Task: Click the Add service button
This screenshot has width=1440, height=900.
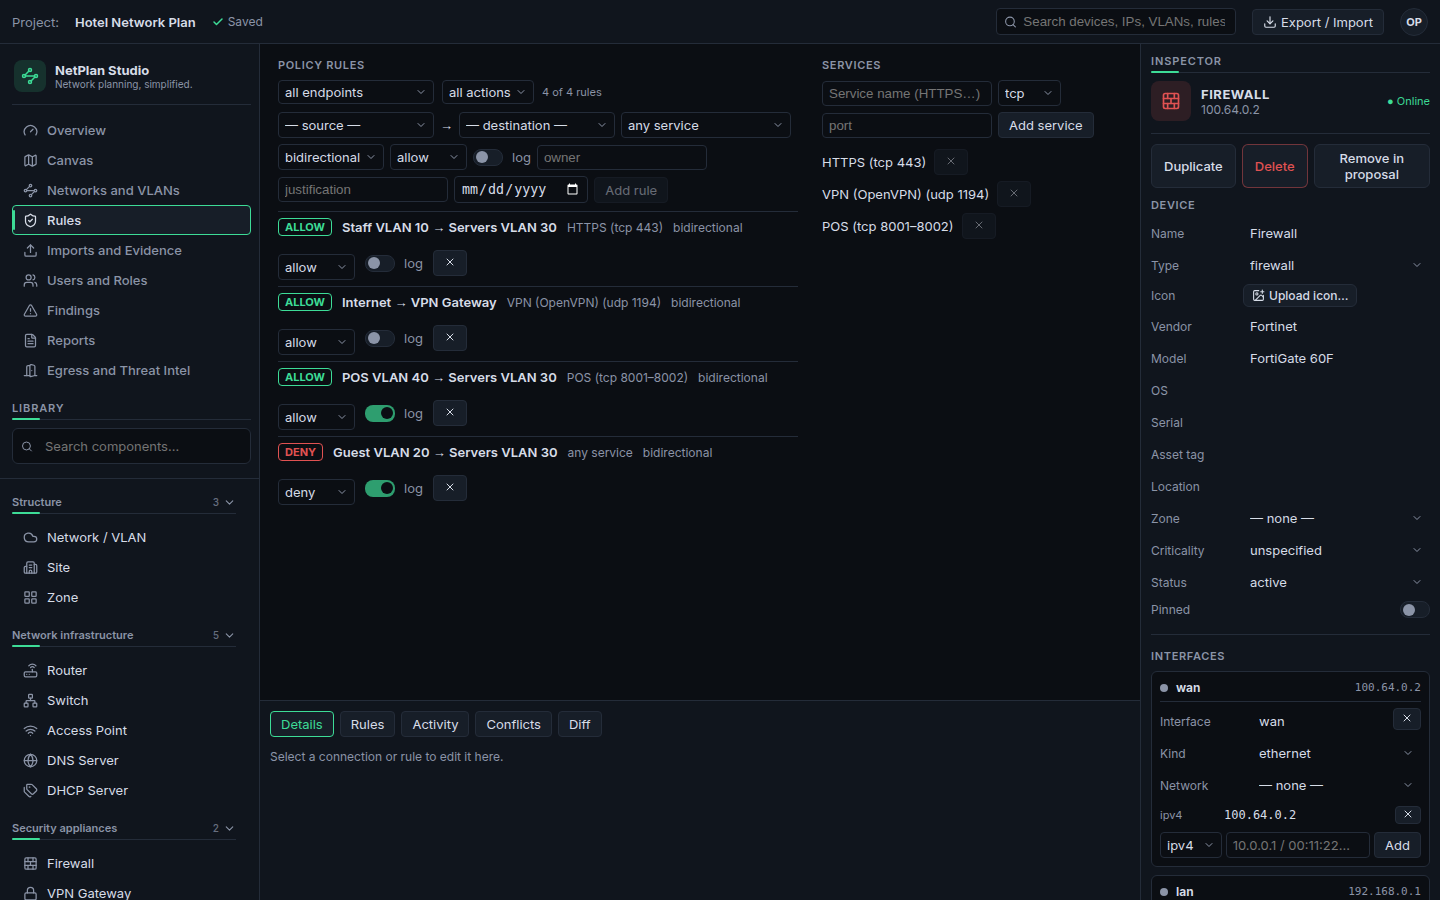Action: click(x=1046, y=125)
